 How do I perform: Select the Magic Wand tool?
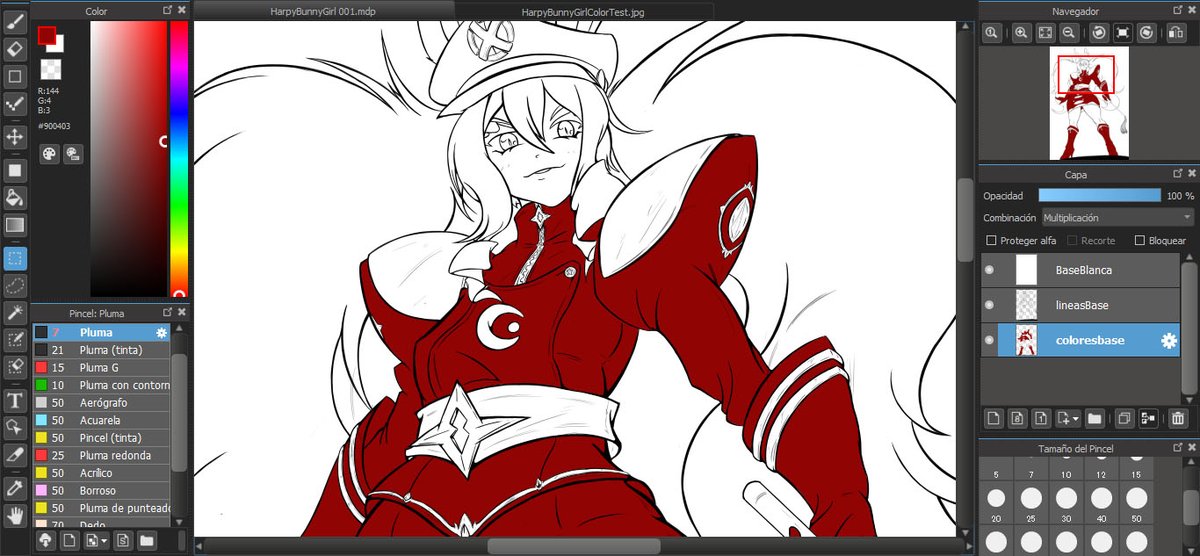(15, 315)
